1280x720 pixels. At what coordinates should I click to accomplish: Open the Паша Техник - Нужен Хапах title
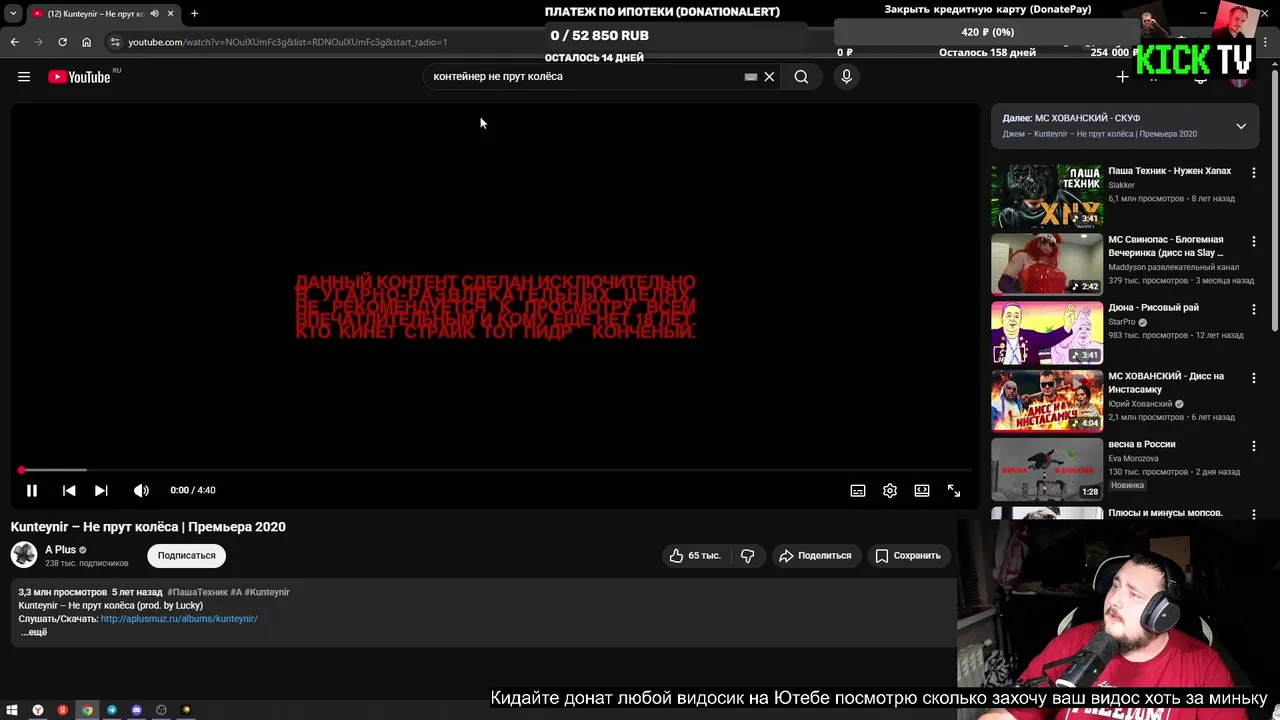click(1169, 171)
